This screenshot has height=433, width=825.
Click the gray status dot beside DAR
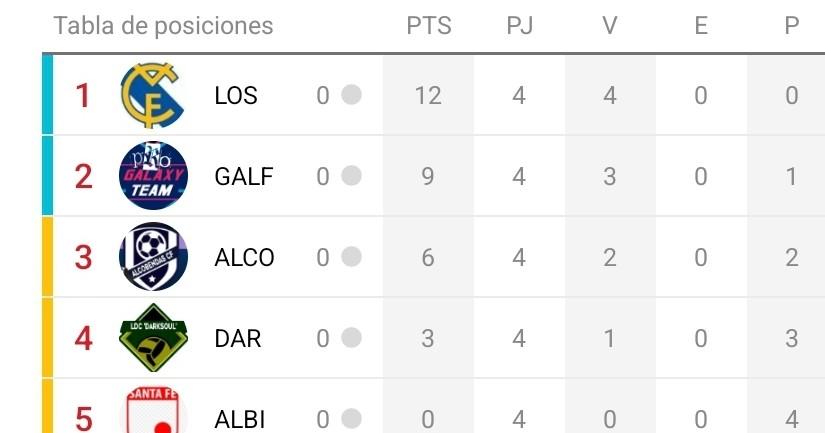(351, 338)
